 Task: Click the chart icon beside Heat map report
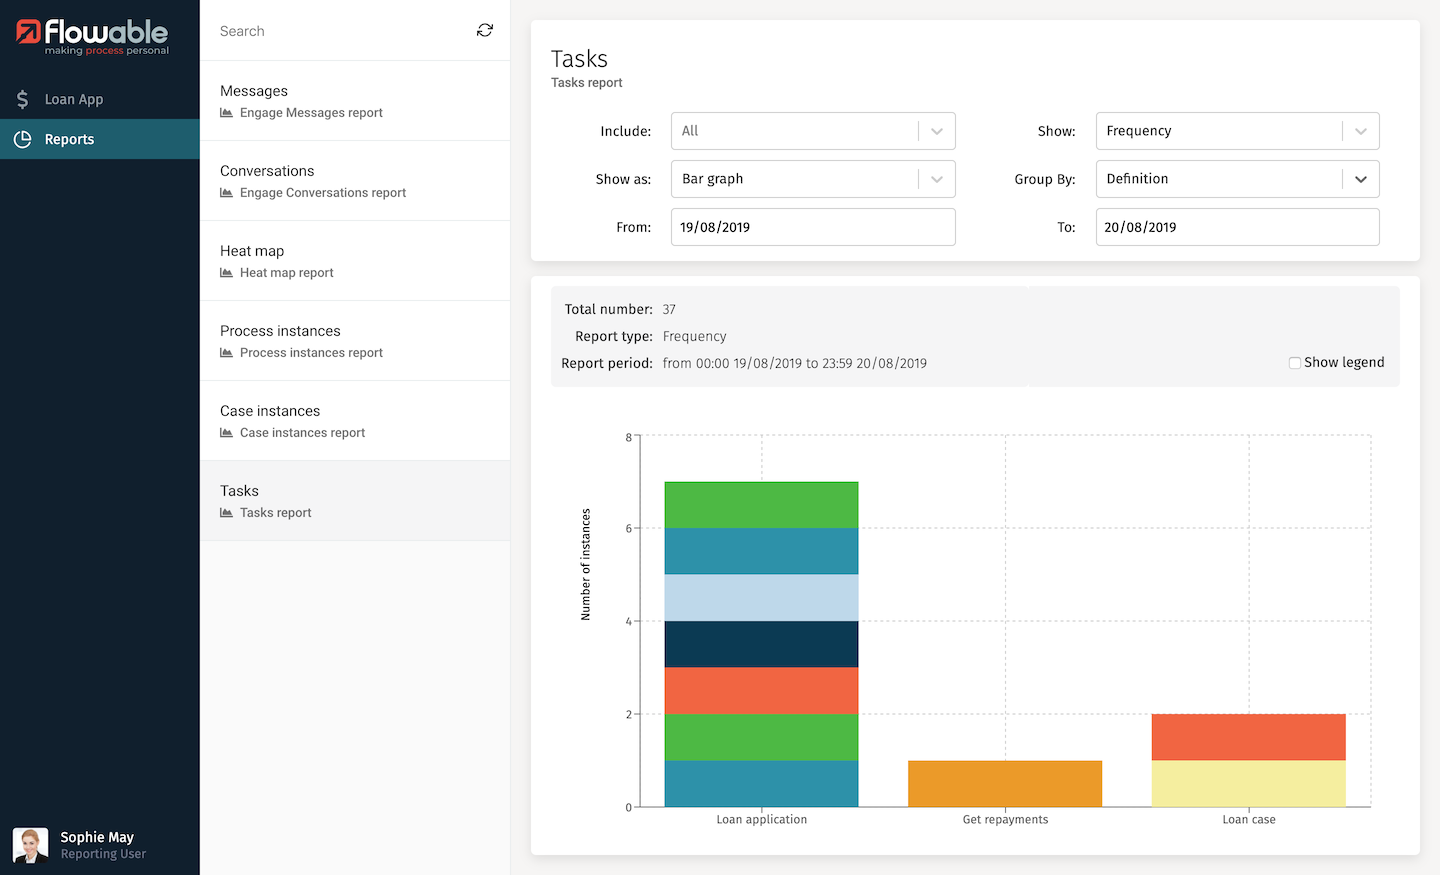click(x=224, y=273)
